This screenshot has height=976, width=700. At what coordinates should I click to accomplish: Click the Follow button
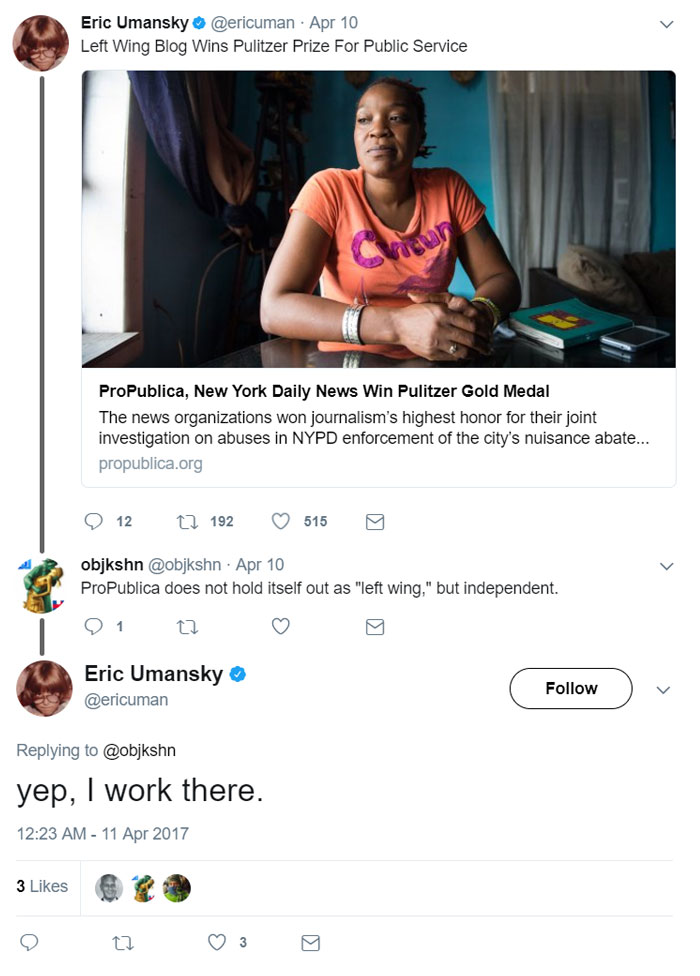(x=570, y=688)
